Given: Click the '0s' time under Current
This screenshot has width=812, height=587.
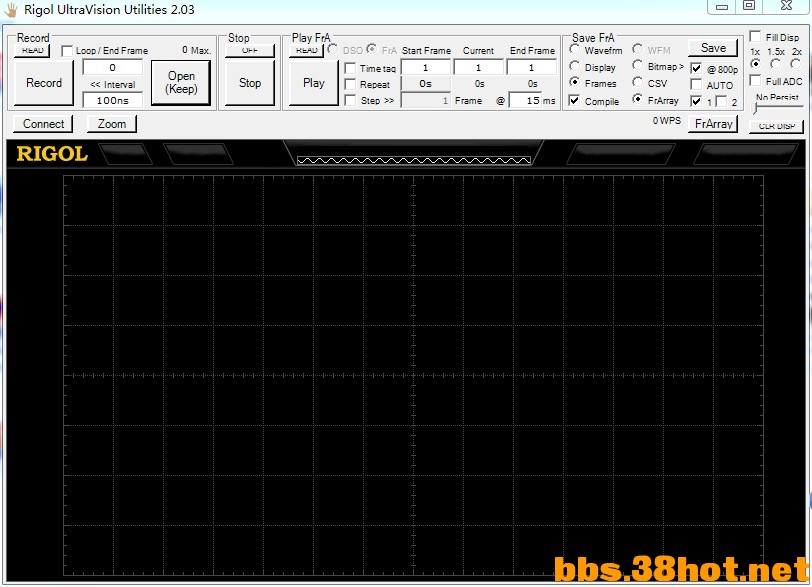Looking at the screenshot, I should (x=480, y=84).
